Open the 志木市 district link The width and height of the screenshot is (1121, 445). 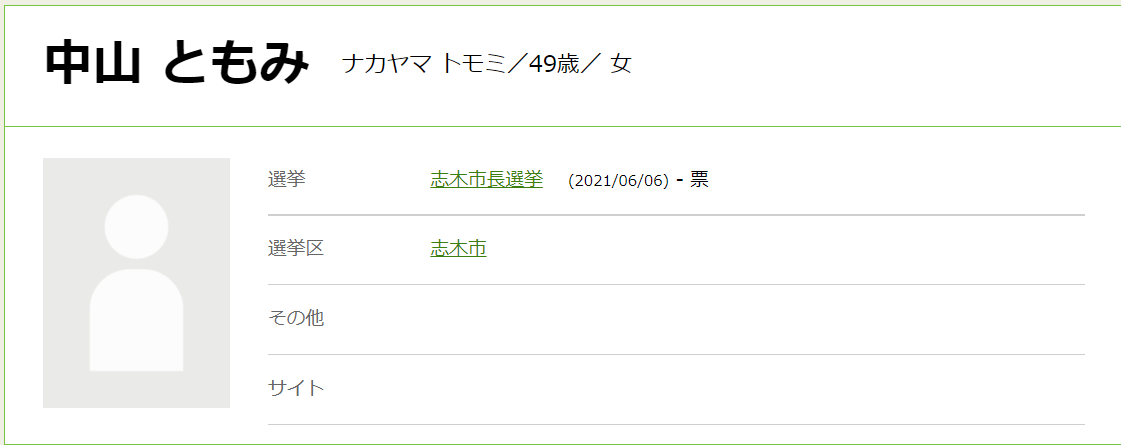pyautogui.click(x=458, y=249)
